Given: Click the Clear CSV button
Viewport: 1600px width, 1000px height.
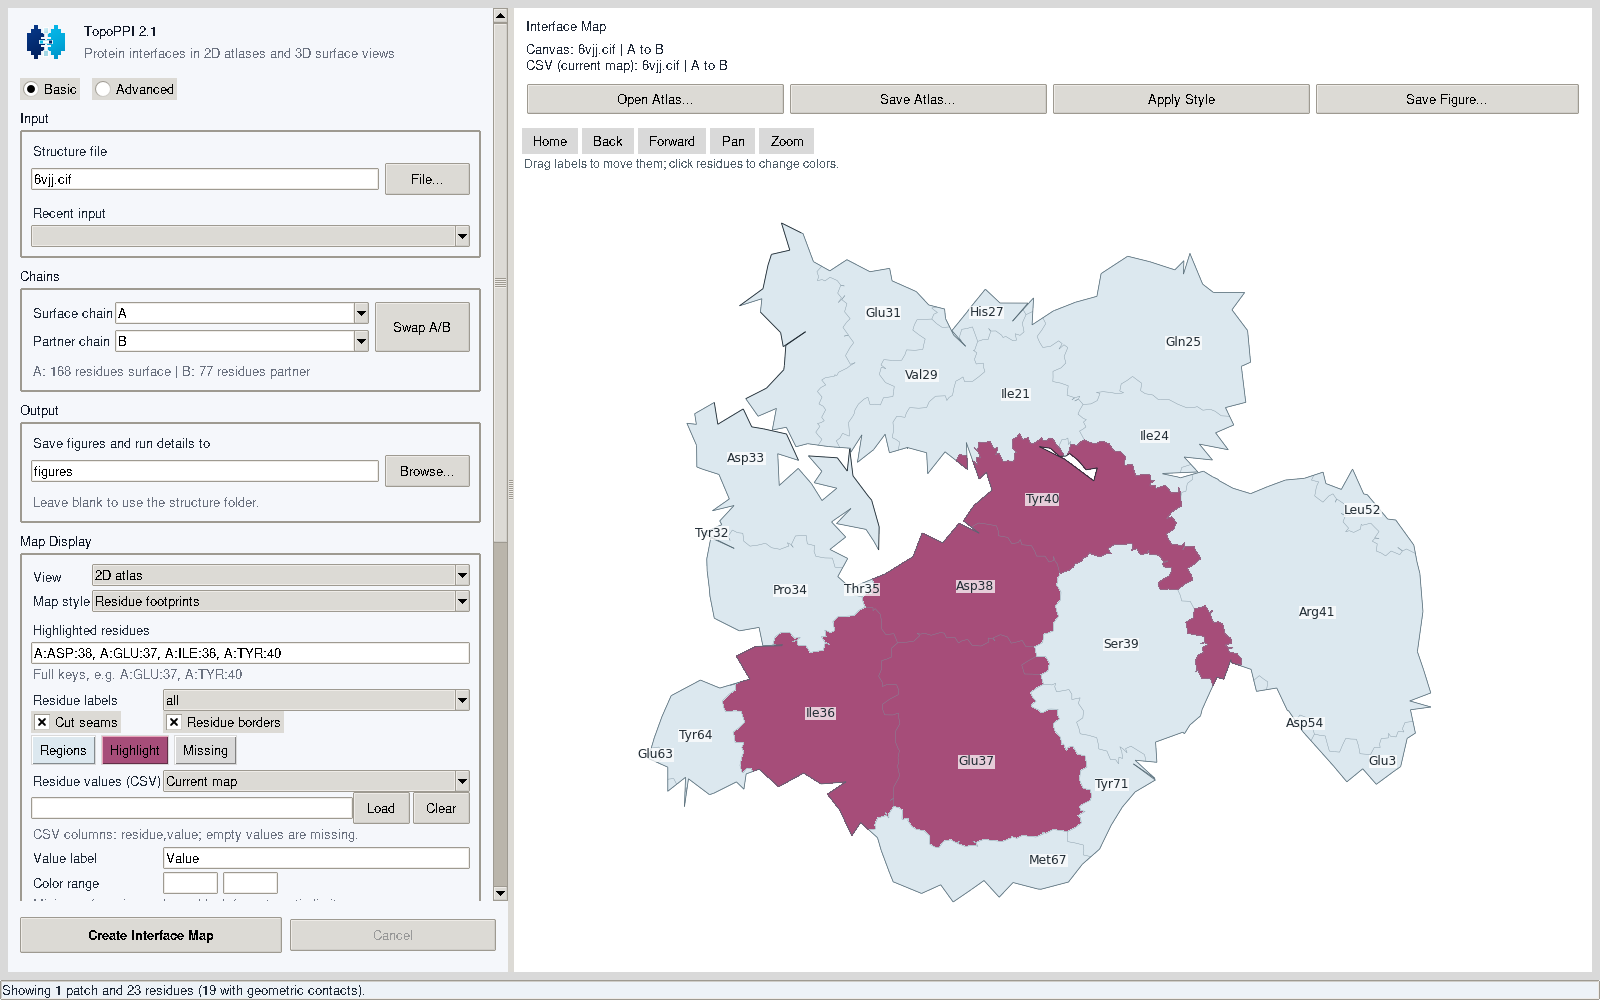Looking at the screenshot, I should point(441,808).
